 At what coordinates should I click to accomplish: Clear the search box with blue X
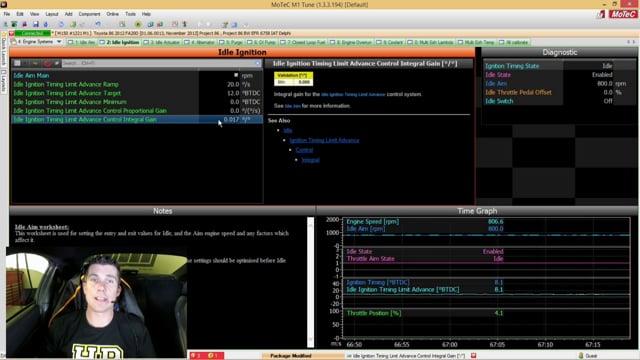coord(258,63)
